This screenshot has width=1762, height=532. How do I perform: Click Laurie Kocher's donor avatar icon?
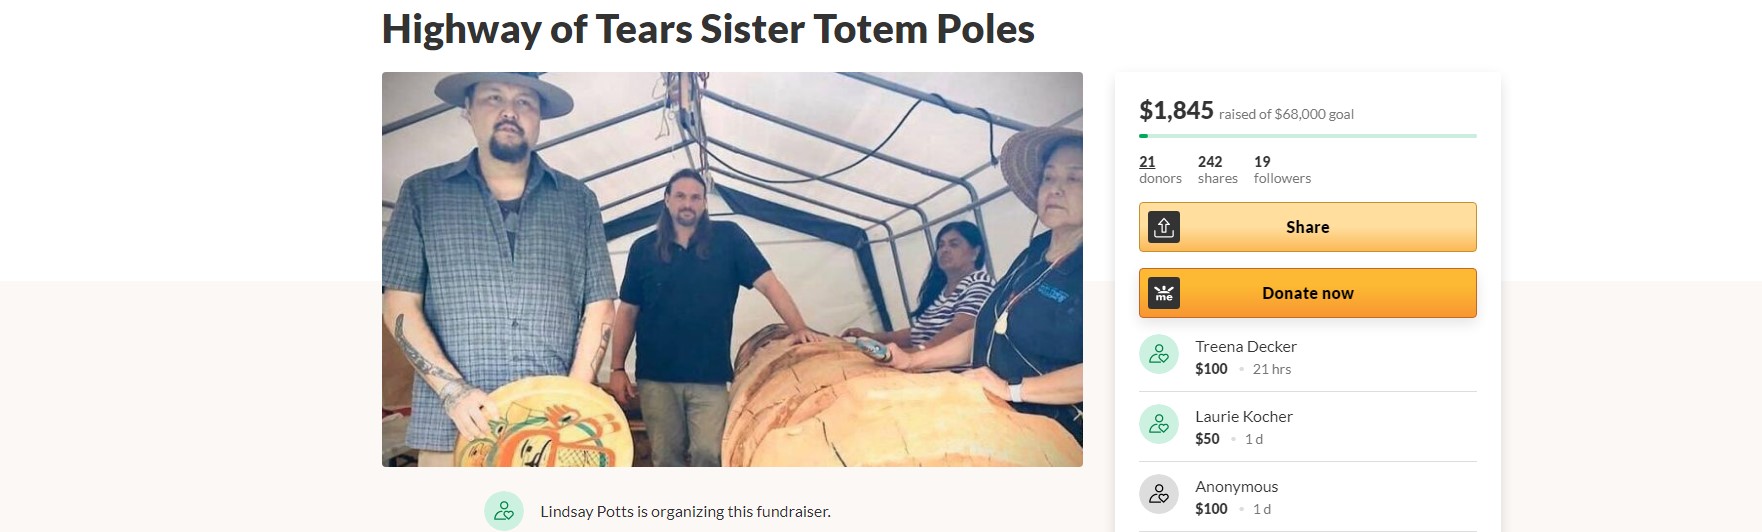(1159, 424)
